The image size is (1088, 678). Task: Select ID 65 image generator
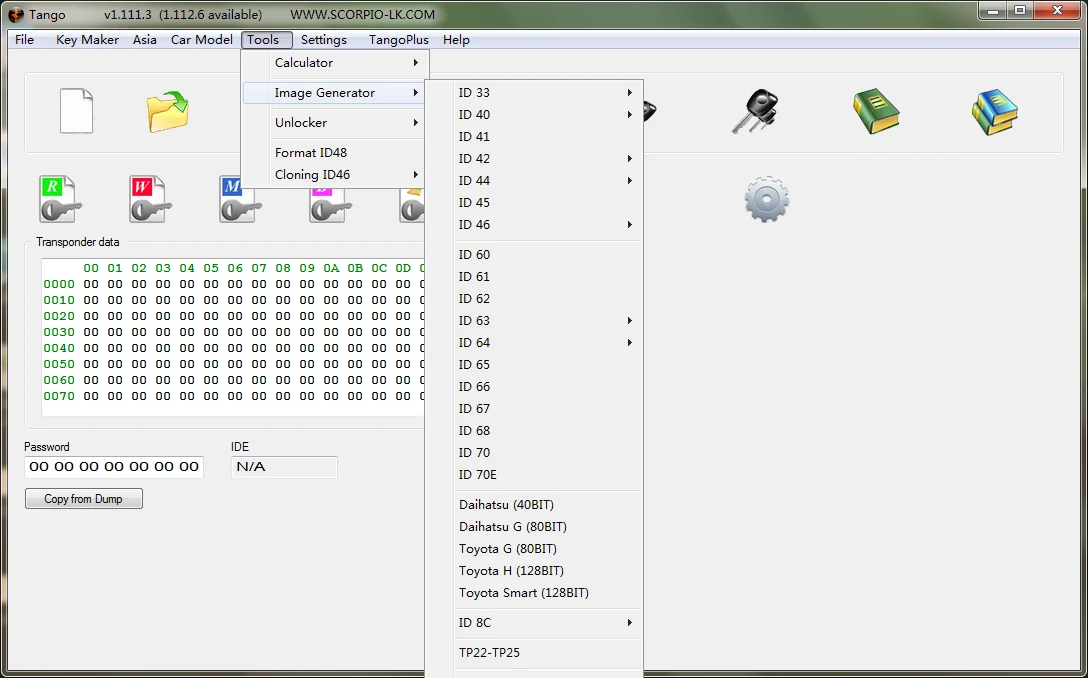pyautogui.click(x=534, y=364)
